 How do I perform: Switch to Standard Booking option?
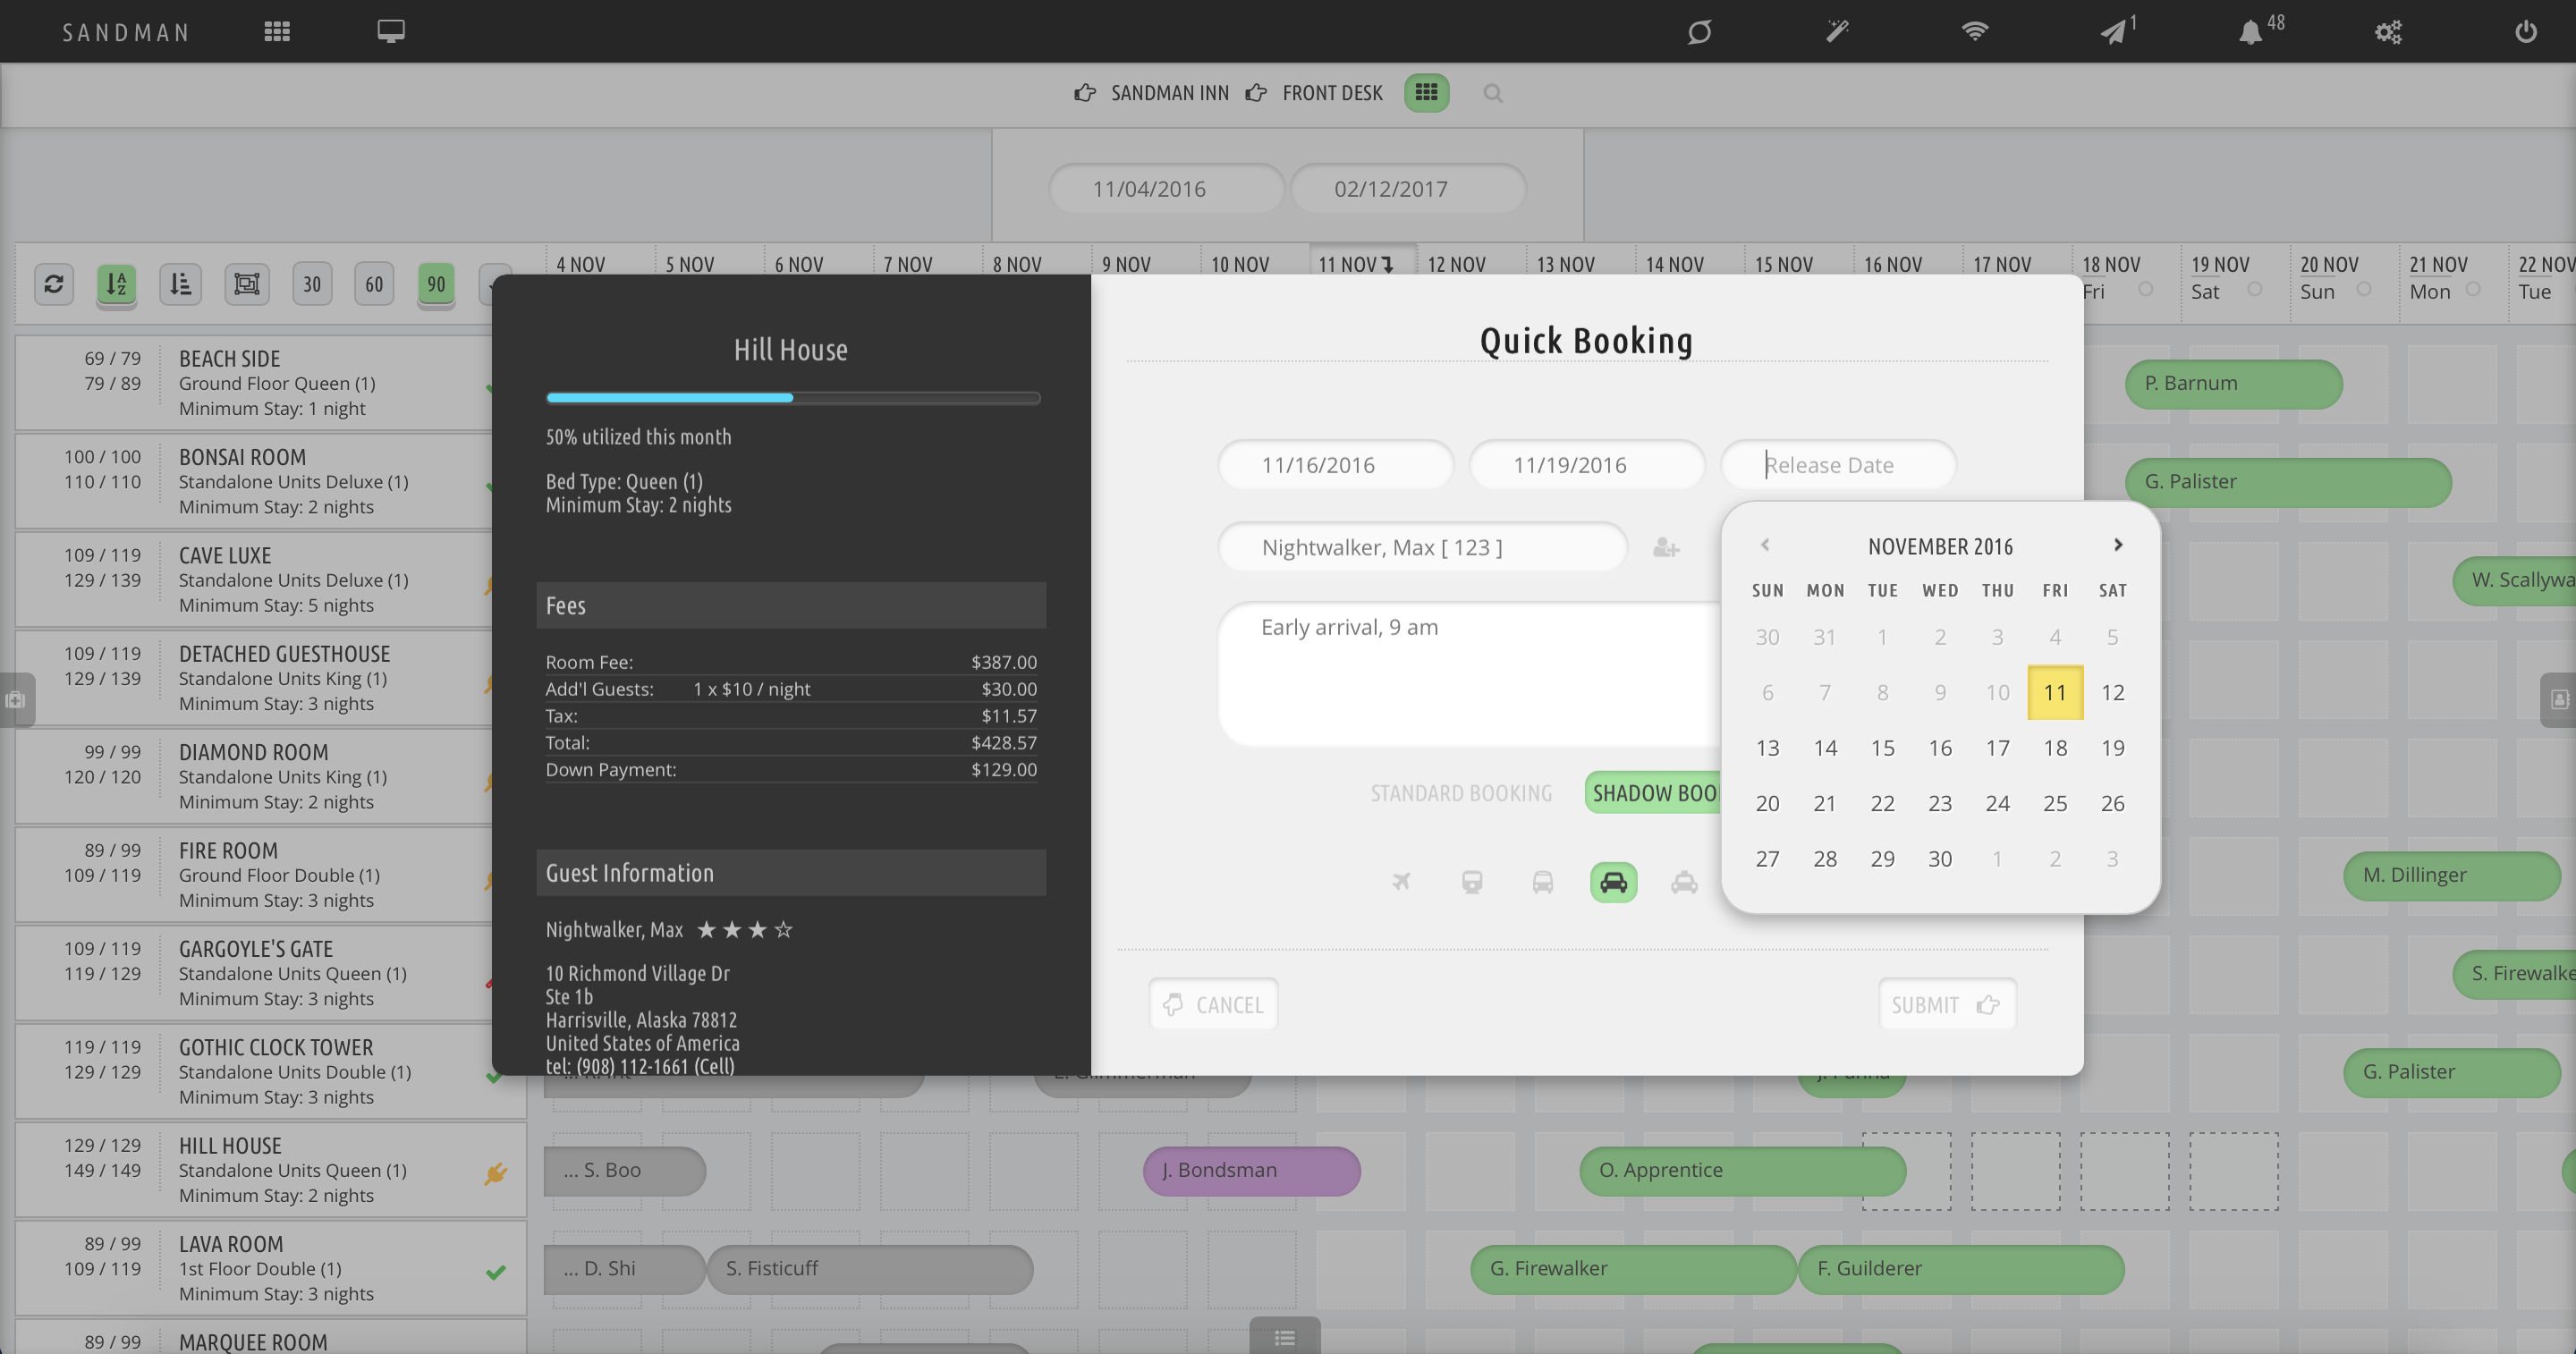[x=1461, y=793]
